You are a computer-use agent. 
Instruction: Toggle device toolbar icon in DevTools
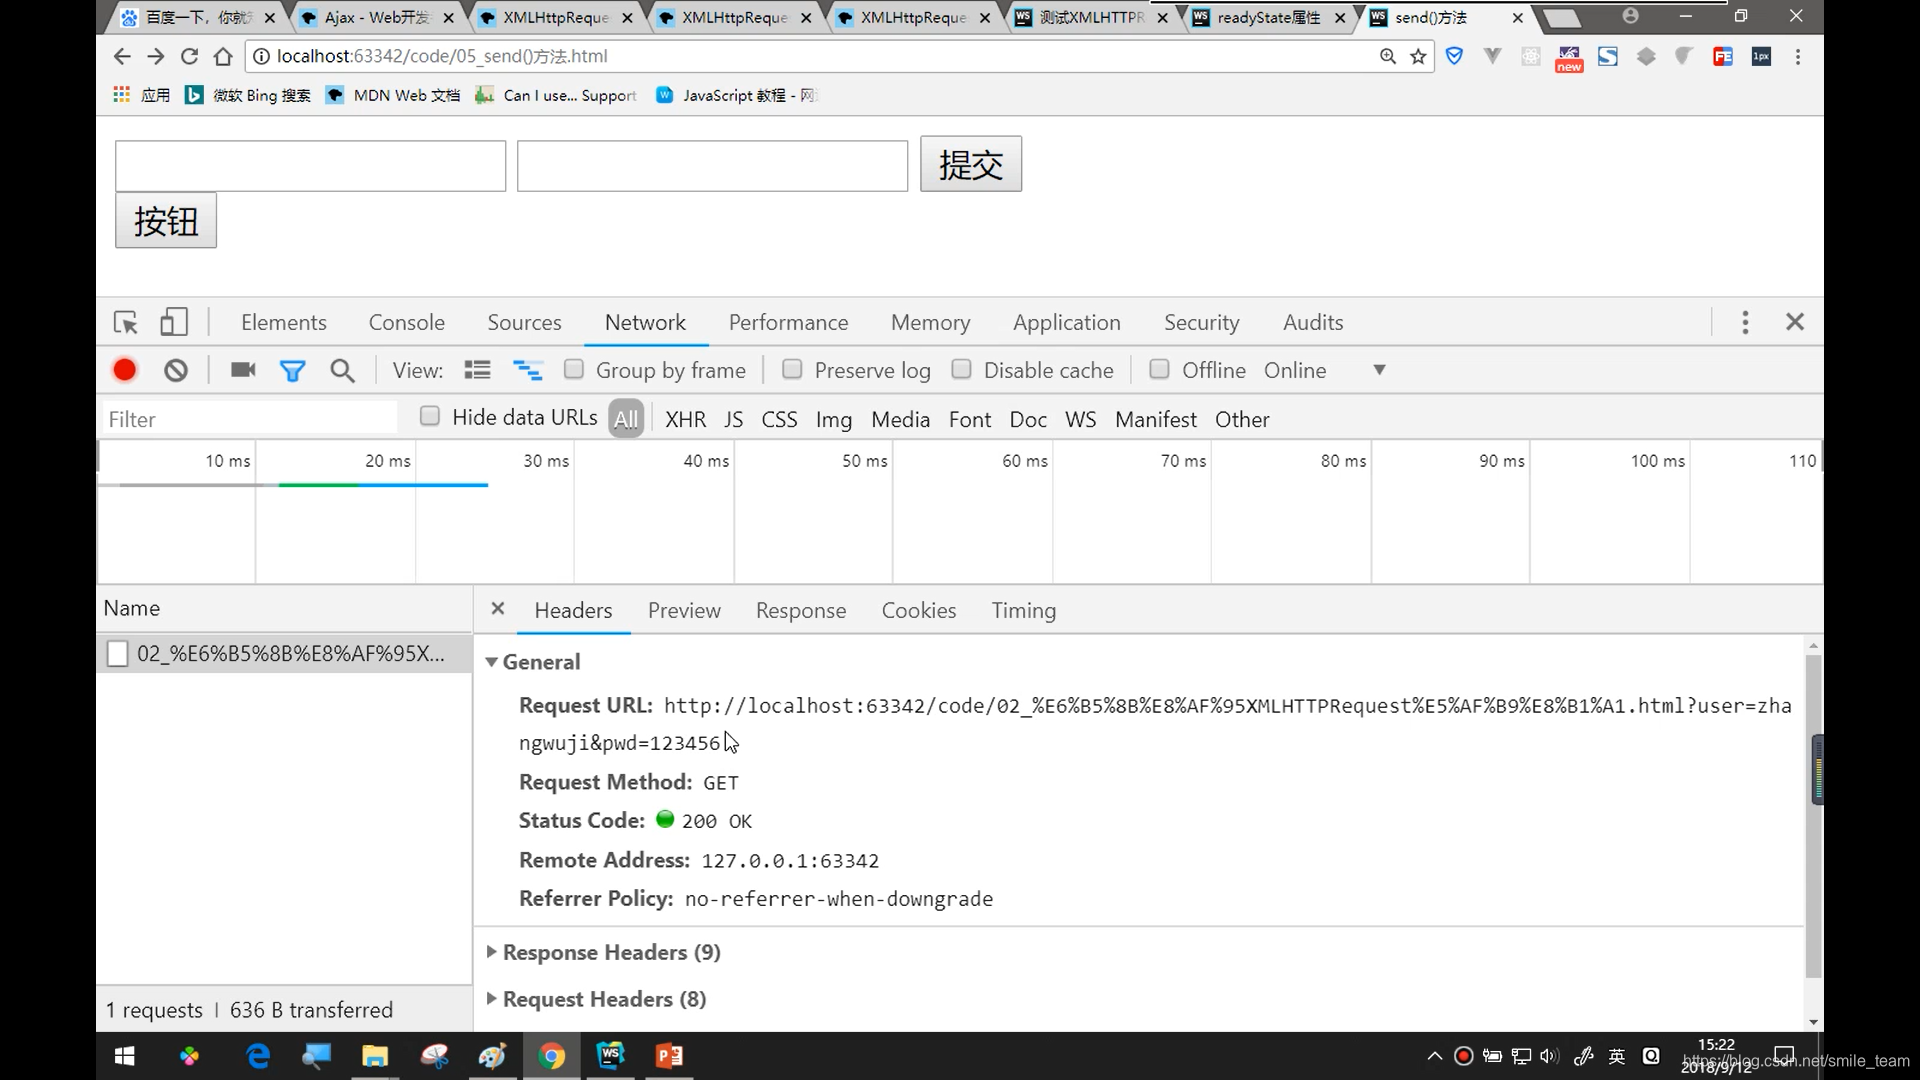coord(174,322)
